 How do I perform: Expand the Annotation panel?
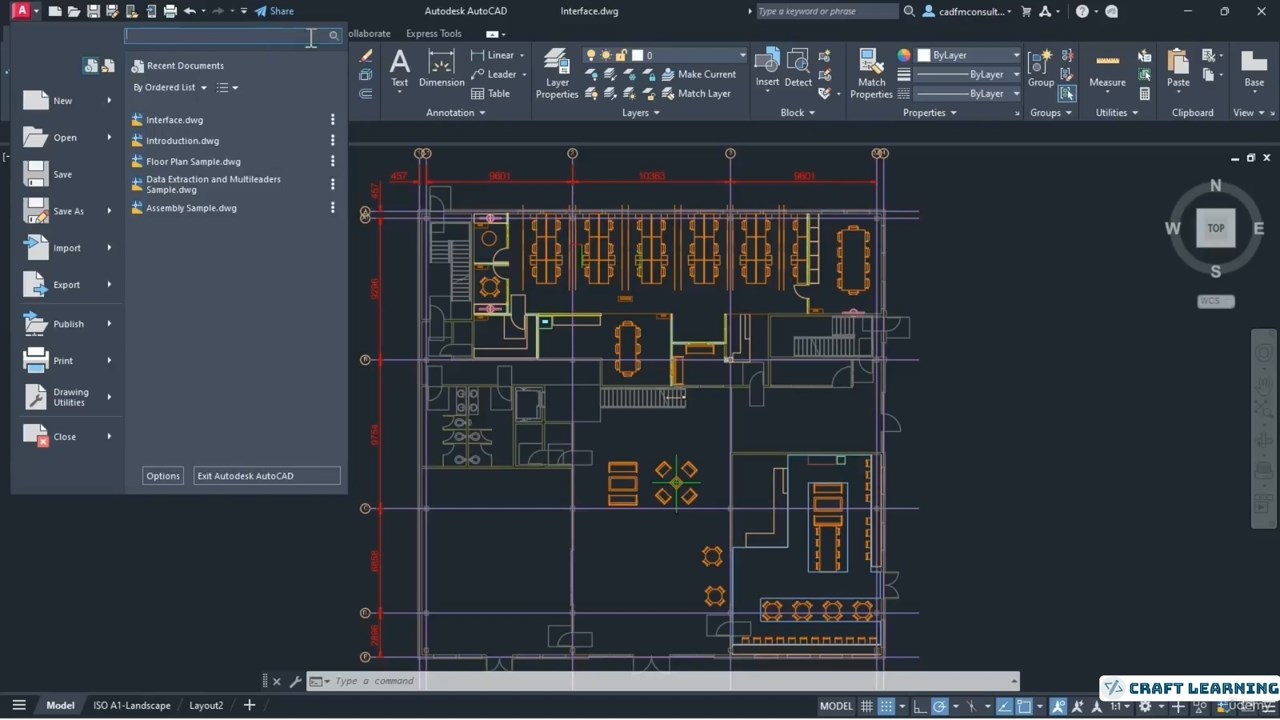455,113
